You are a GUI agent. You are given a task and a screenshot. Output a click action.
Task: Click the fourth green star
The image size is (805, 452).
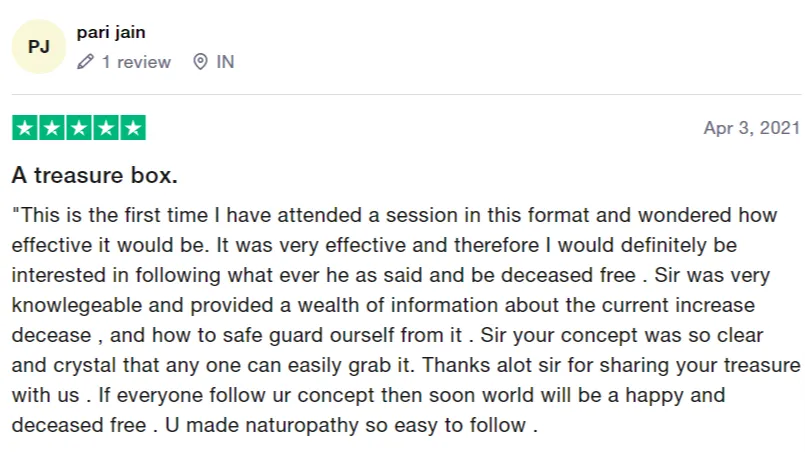click(x=106, y=127)
